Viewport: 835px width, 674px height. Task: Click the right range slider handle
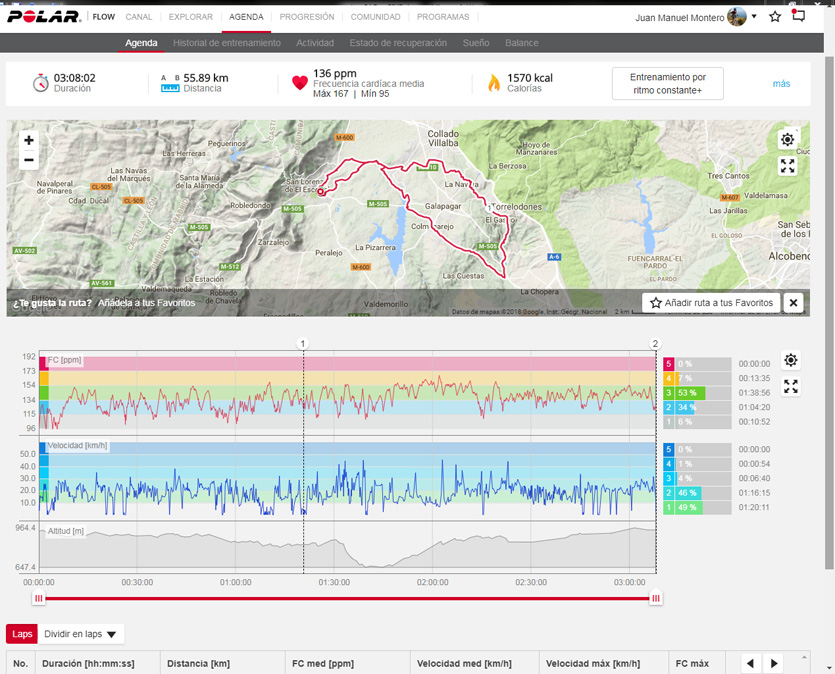point(656,598)
